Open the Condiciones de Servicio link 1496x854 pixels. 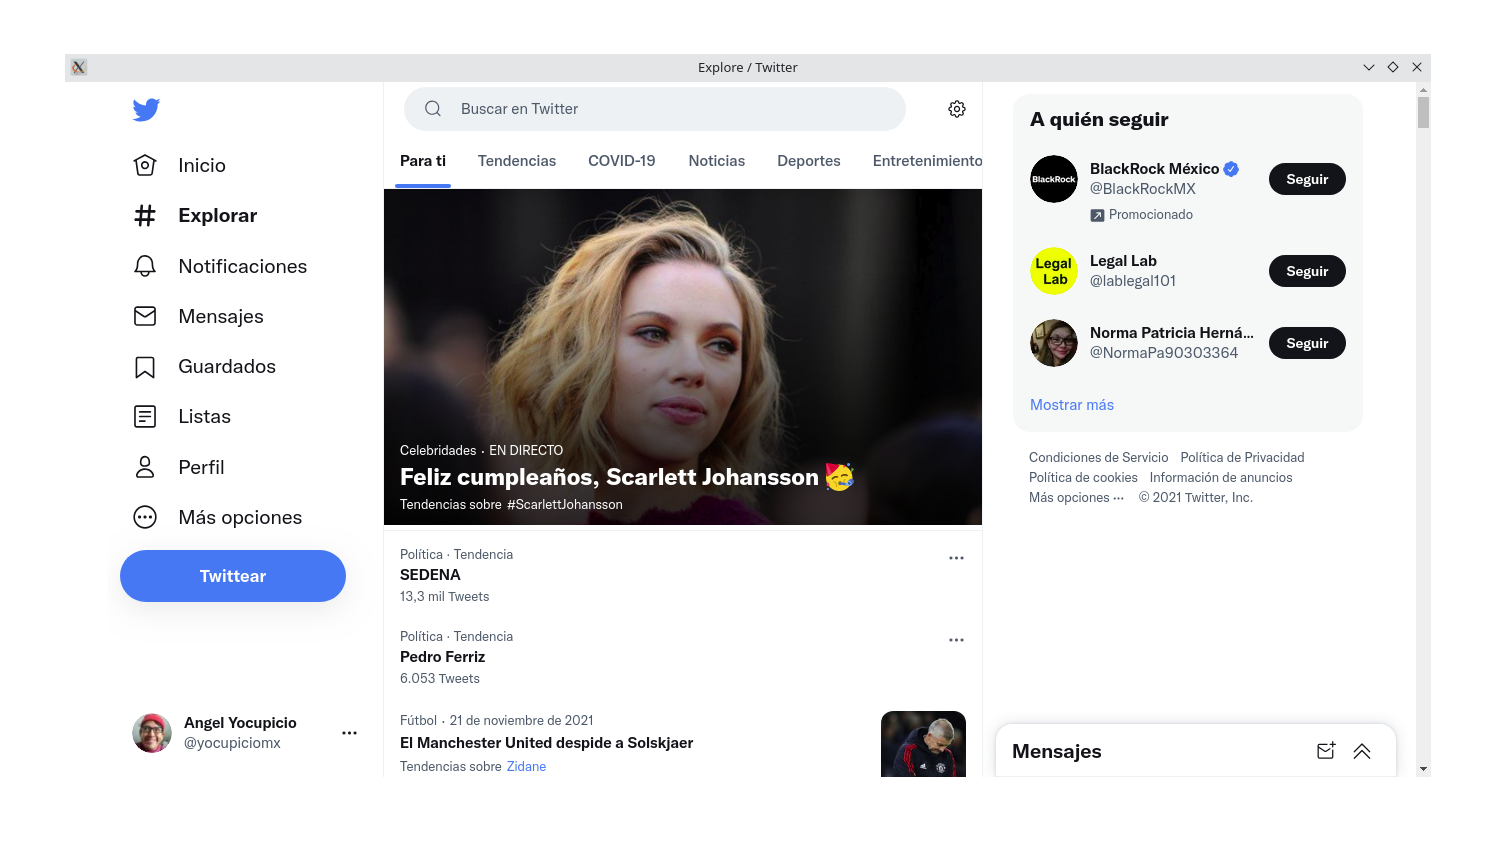[x=1098, y=457]
